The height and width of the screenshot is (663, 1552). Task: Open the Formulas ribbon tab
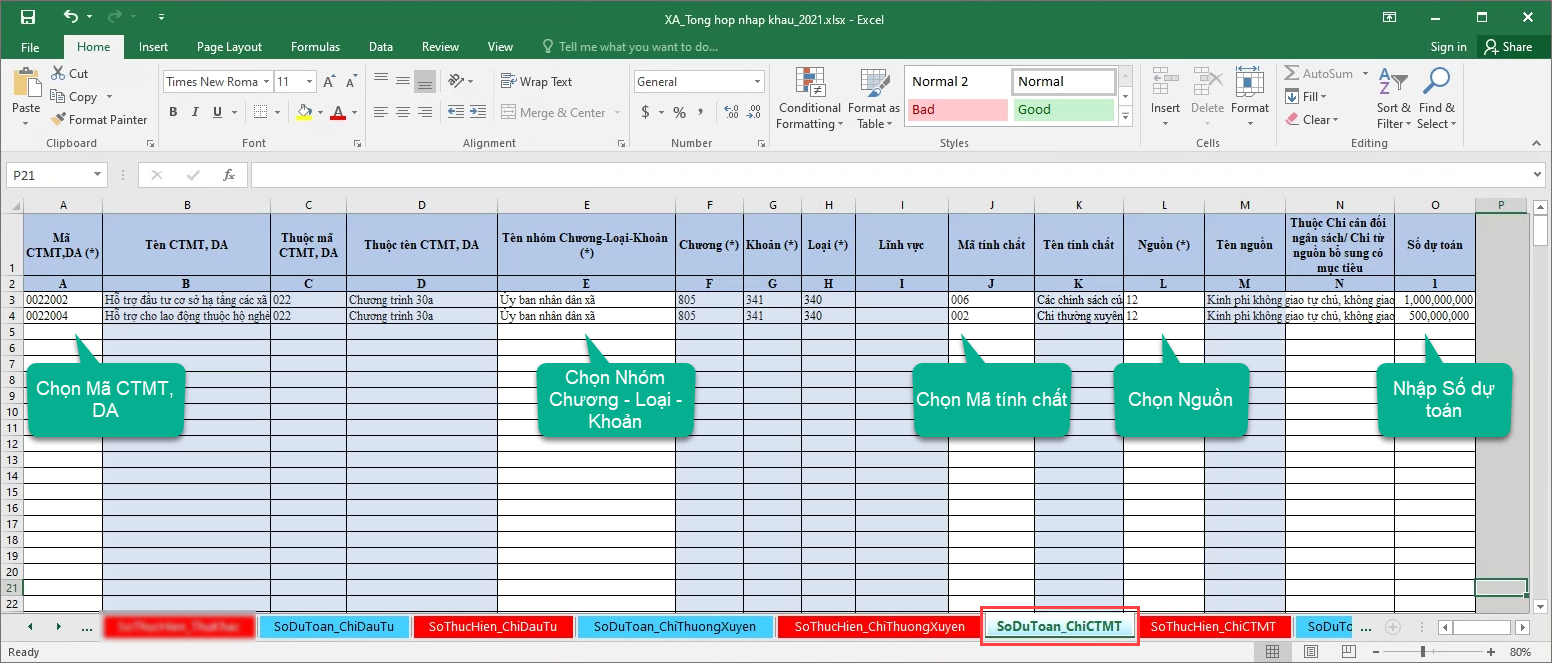315,47
